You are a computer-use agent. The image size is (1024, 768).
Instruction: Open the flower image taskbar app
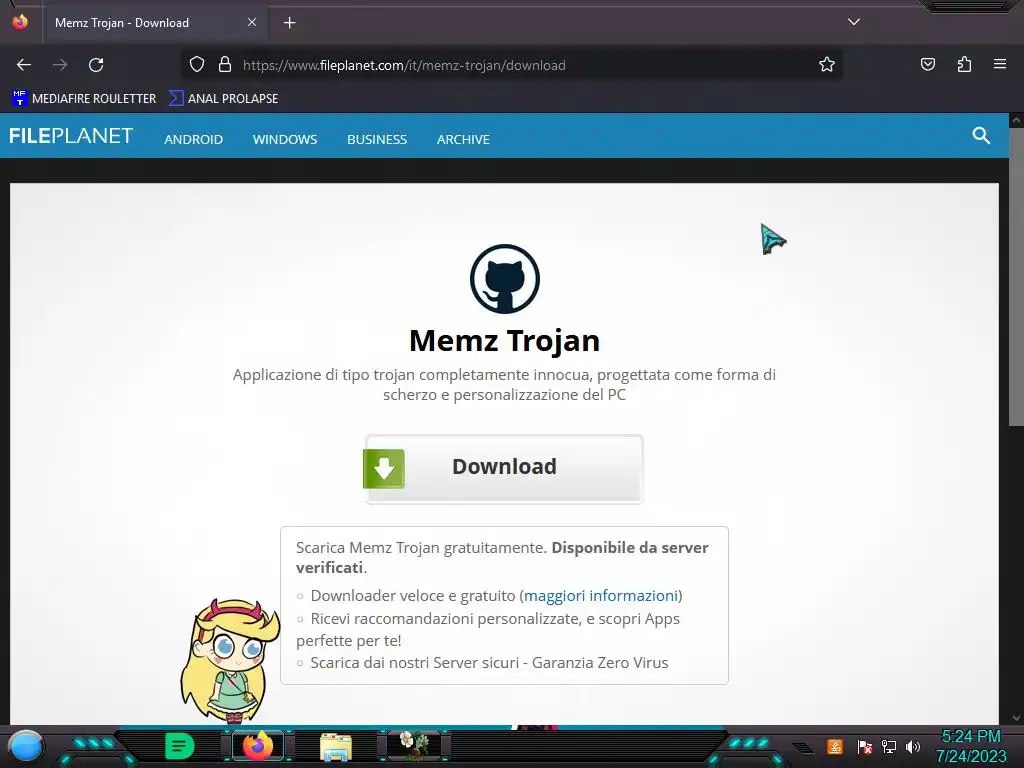[x=414, y=745]
